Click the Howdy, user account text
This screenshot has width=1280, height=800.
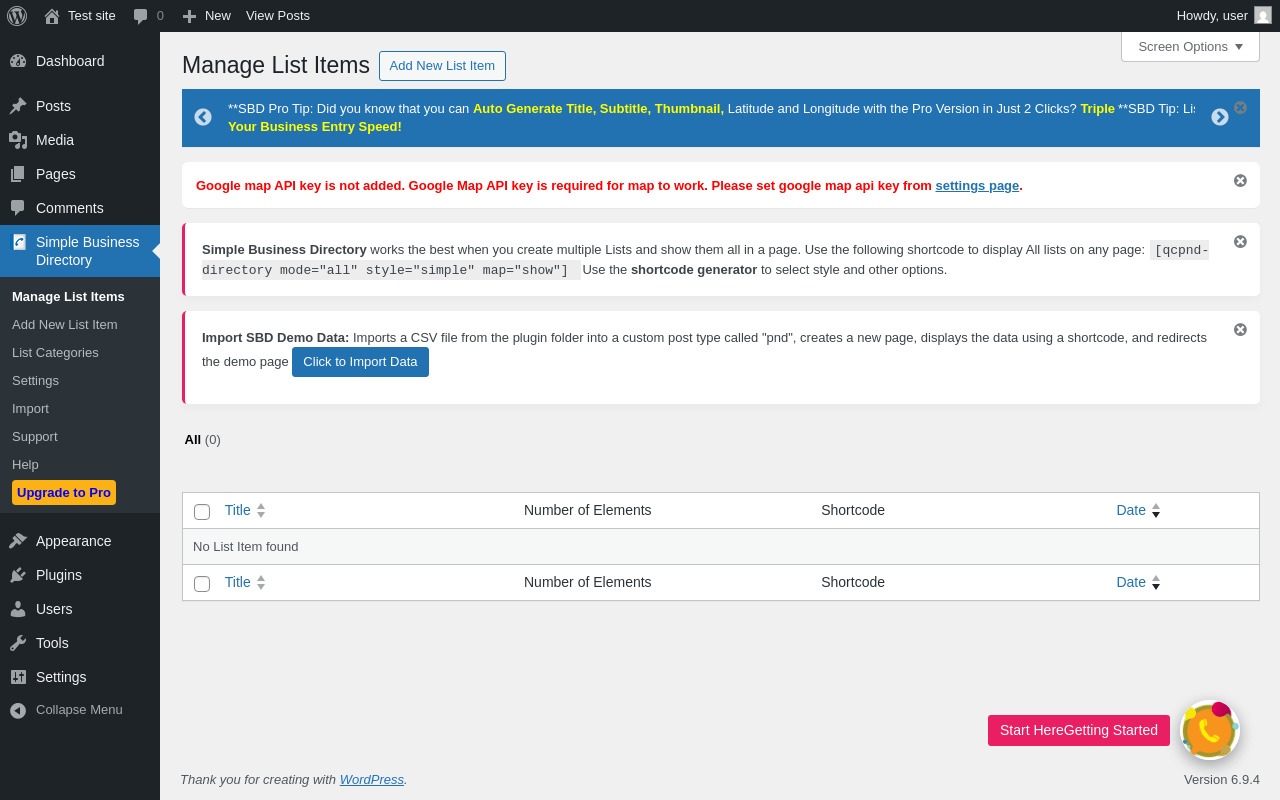pyautogui.click(x=1212, y=16)
